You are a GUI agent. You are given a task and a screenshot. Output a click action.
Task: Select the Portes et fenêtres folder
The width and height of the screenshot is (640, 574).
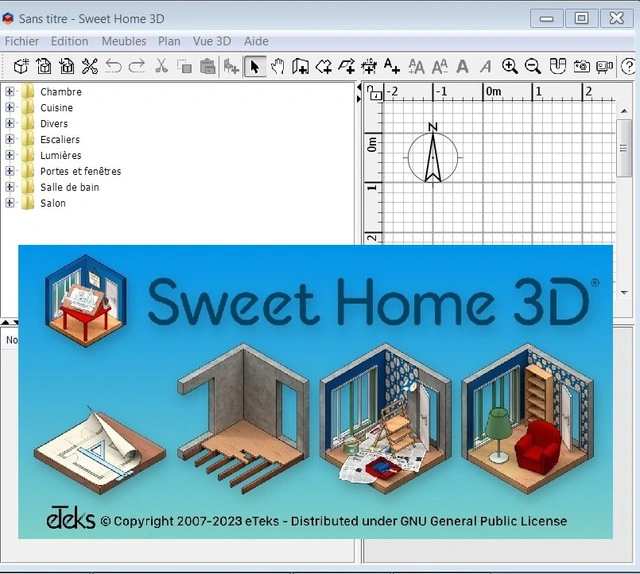point(80,171)
